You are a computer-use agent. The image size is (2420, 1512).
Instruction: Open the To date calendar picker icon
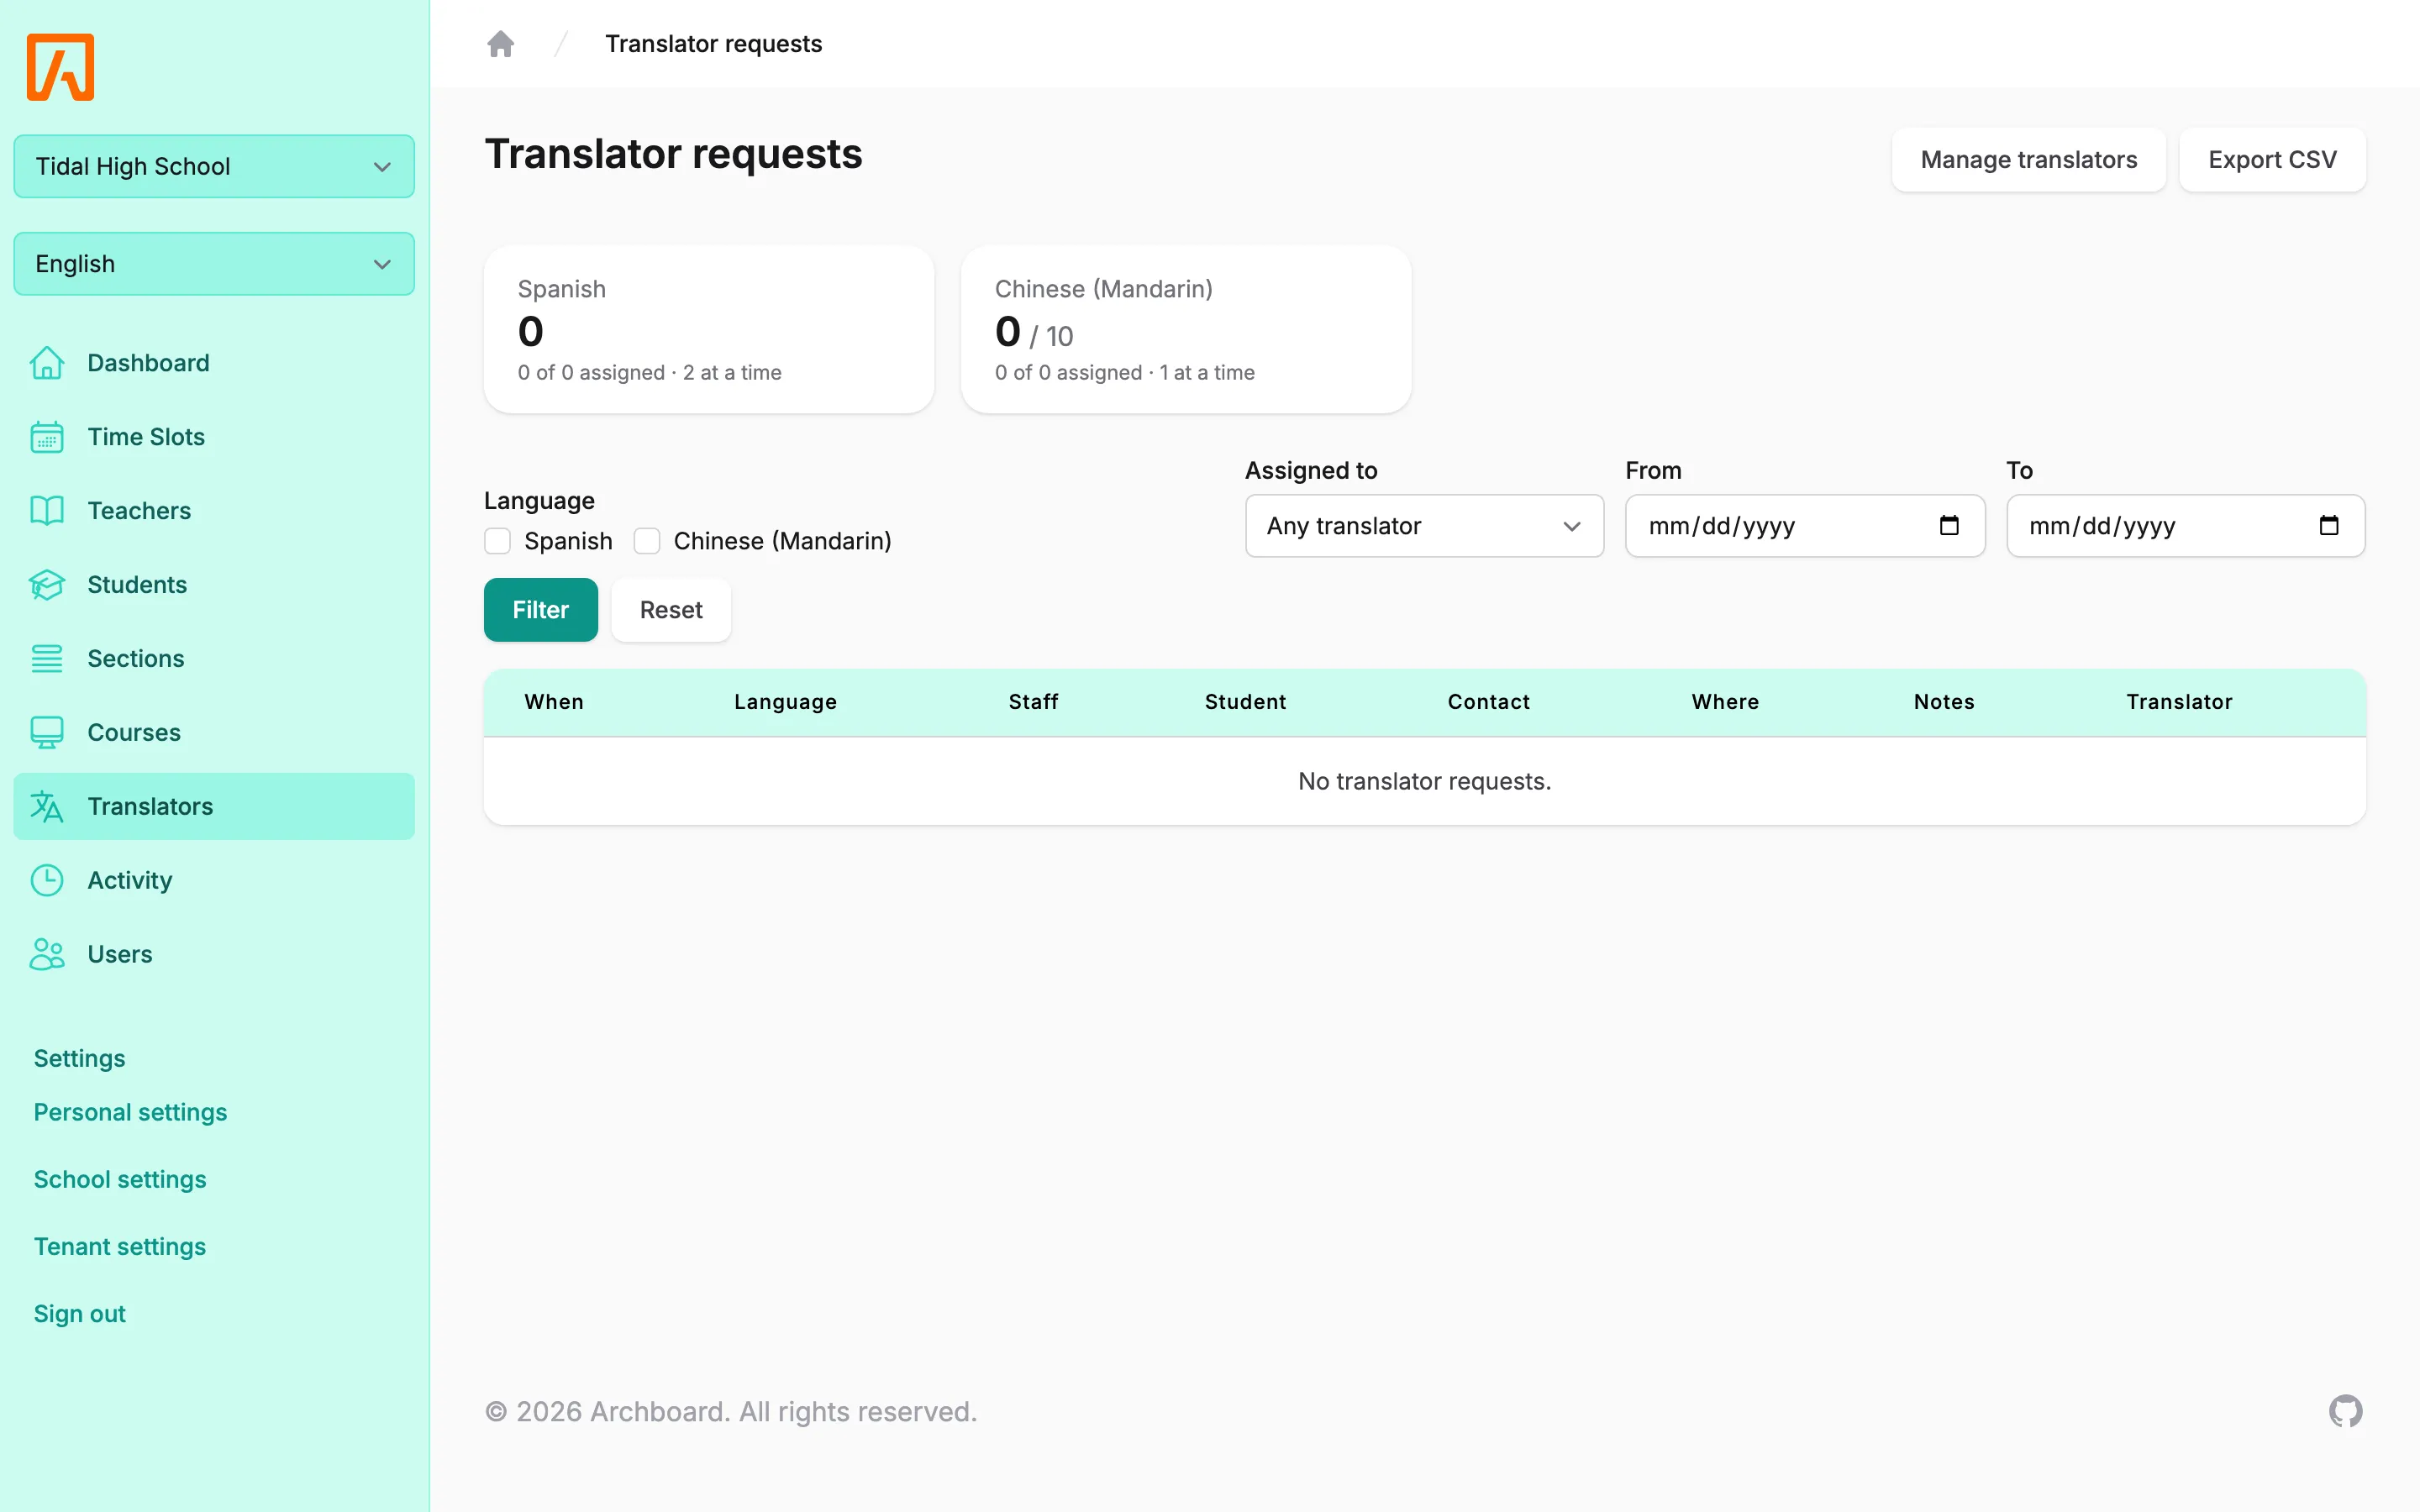2329,526
